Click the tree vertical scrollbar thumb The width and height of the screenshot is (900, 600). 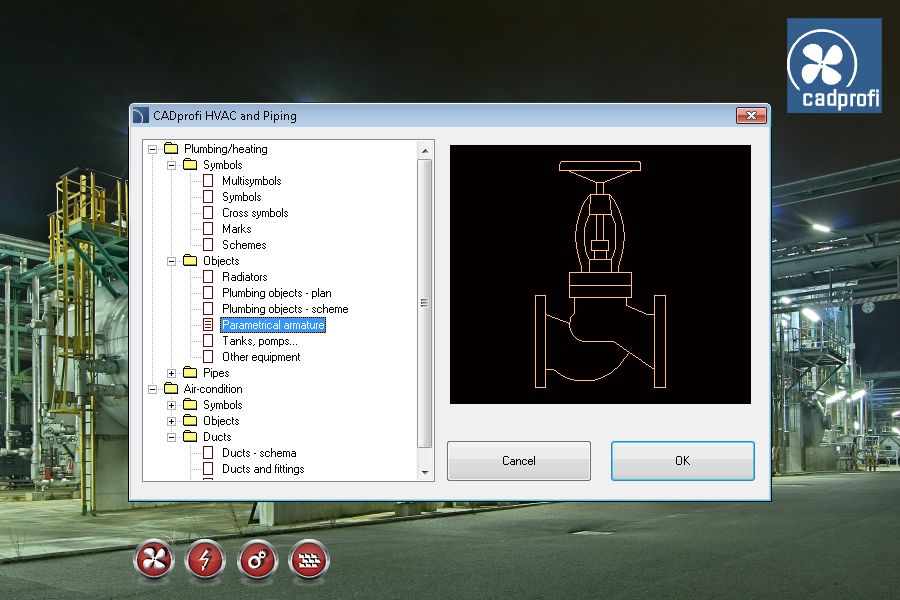pos(425,303)
